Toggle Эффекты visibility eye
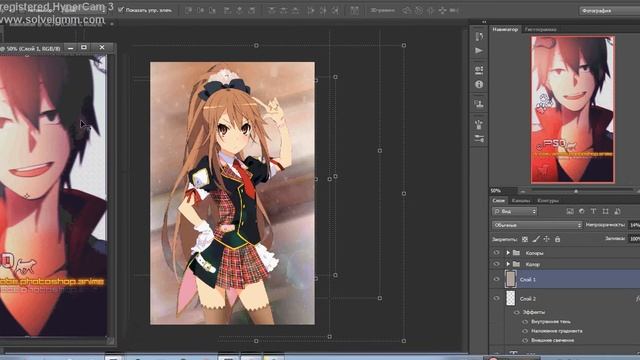 517,312
